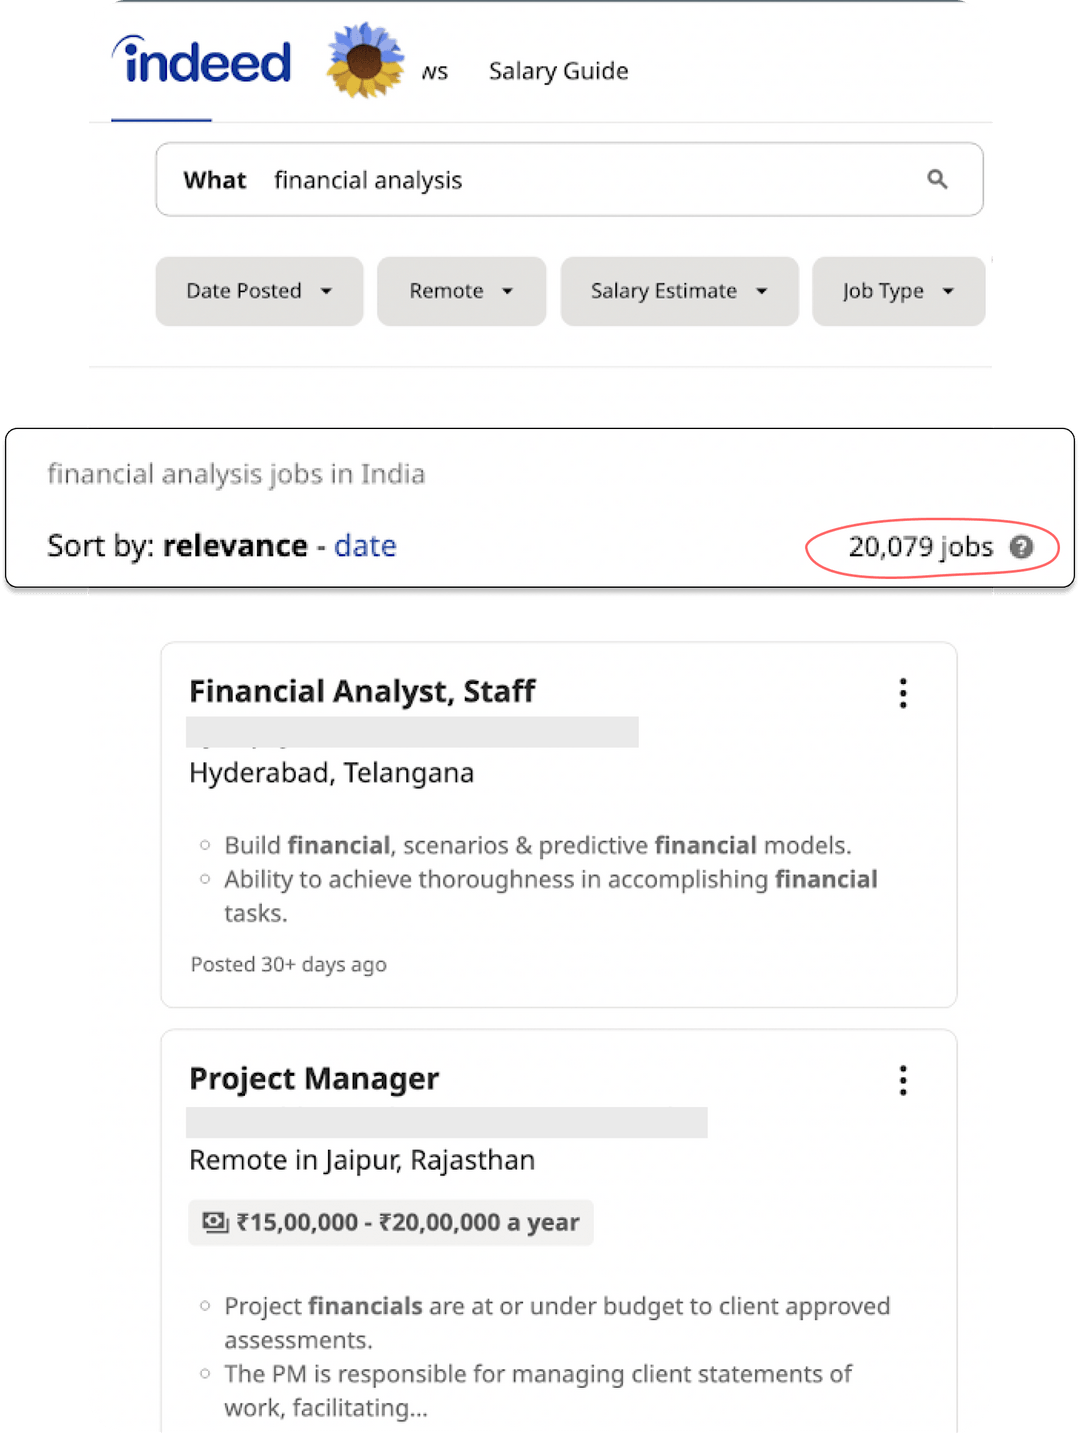Open the kebab menu on Project Manager card

tap(902, 1080)
